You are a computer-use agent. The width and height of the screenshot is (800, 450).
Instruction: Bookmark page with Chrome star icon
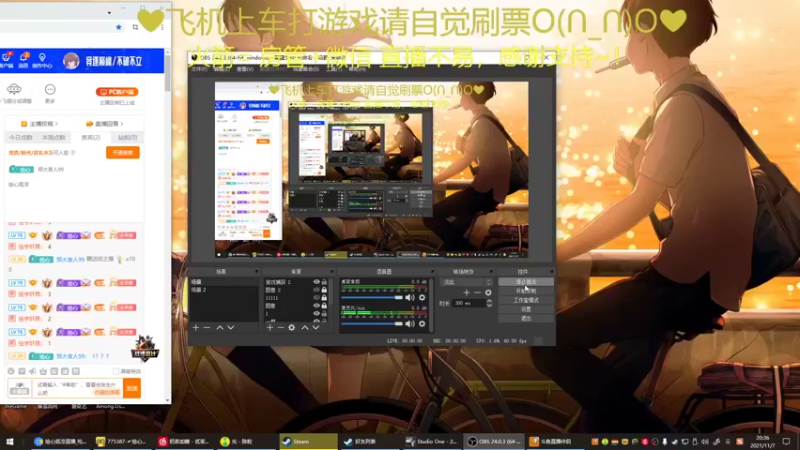coord(118,27)
